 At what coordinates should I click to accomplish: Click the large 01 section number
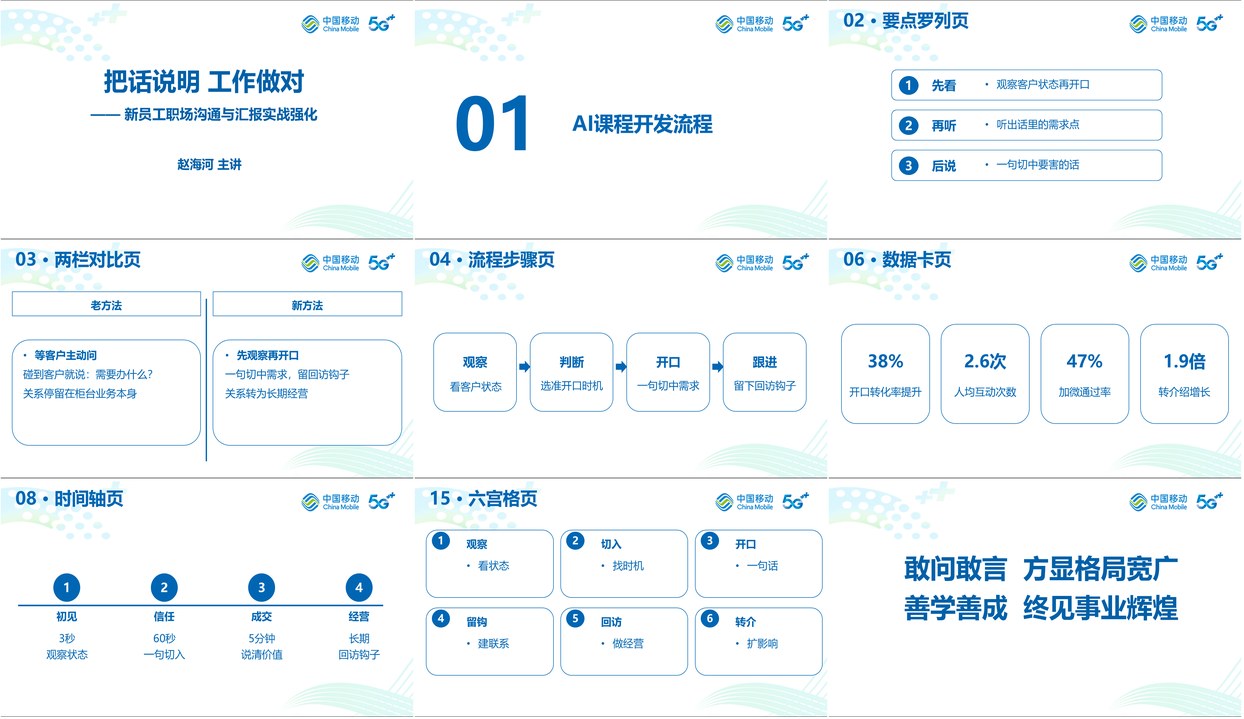492,126
